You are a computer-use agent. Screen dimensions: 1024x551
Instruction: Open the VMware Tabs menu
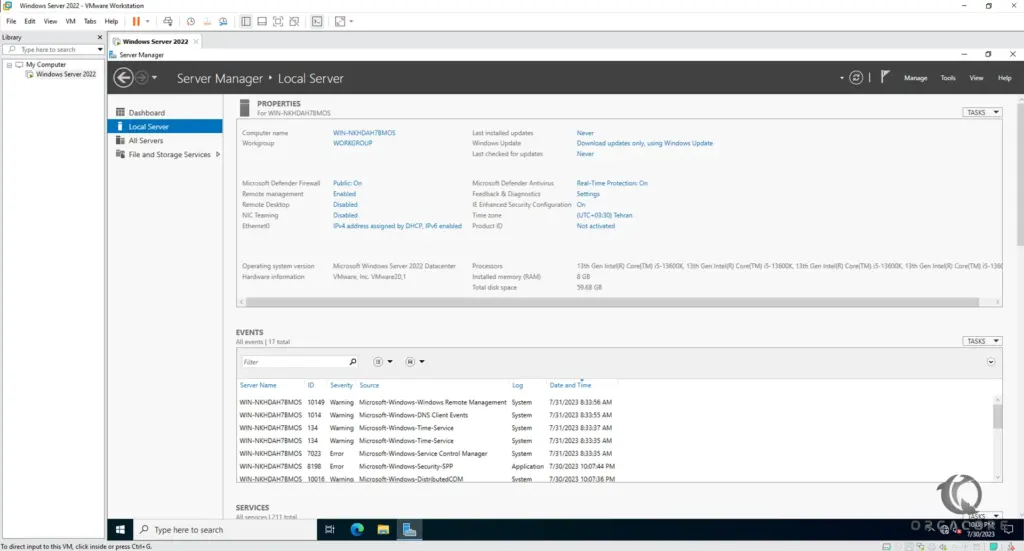(90, 22)
